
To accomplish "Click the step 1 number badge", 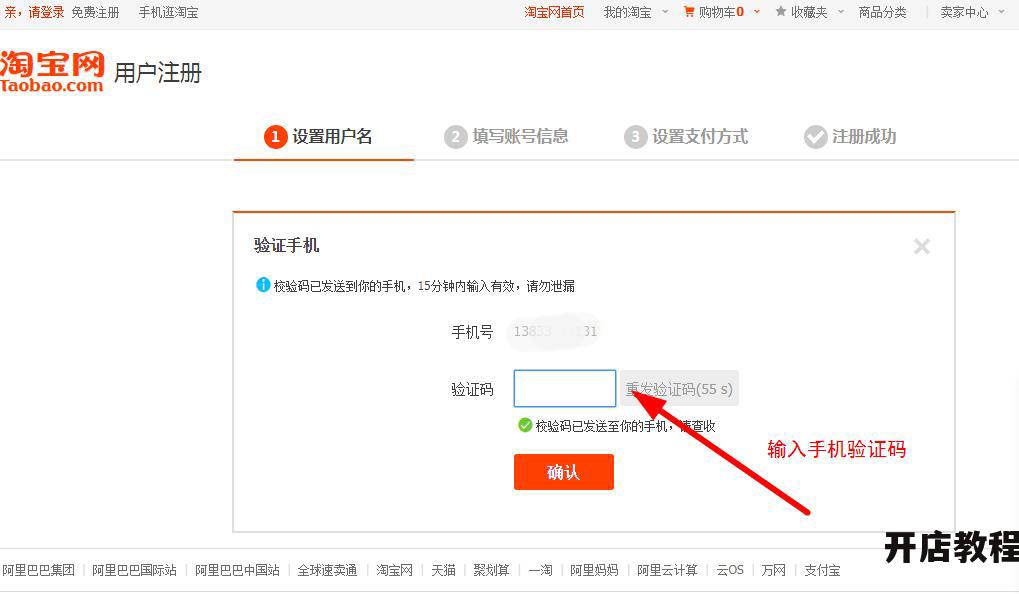I will tap(276, 136).
